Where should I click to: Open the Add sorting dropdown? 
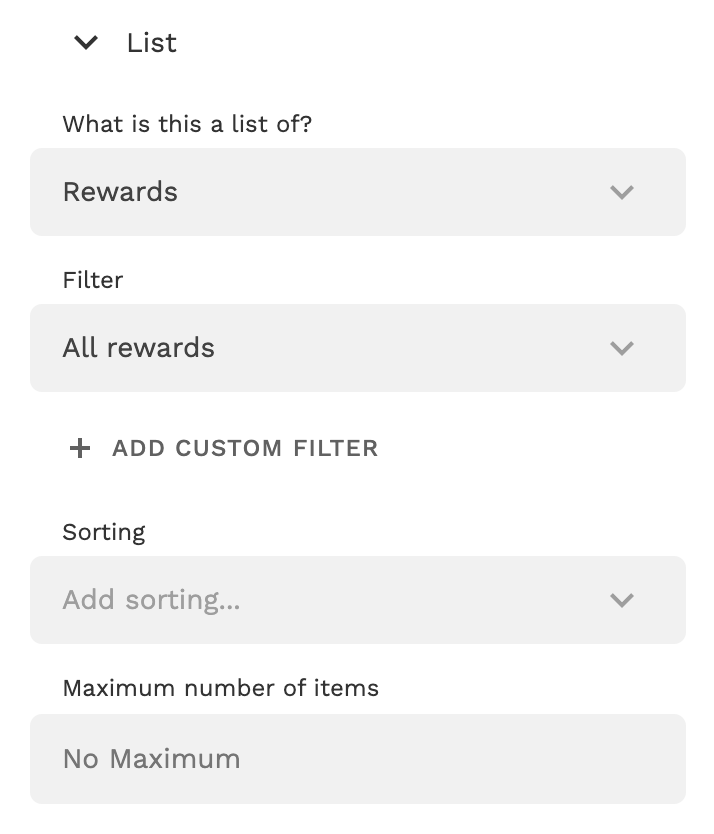pyautogui.click(x=358, y=600)
